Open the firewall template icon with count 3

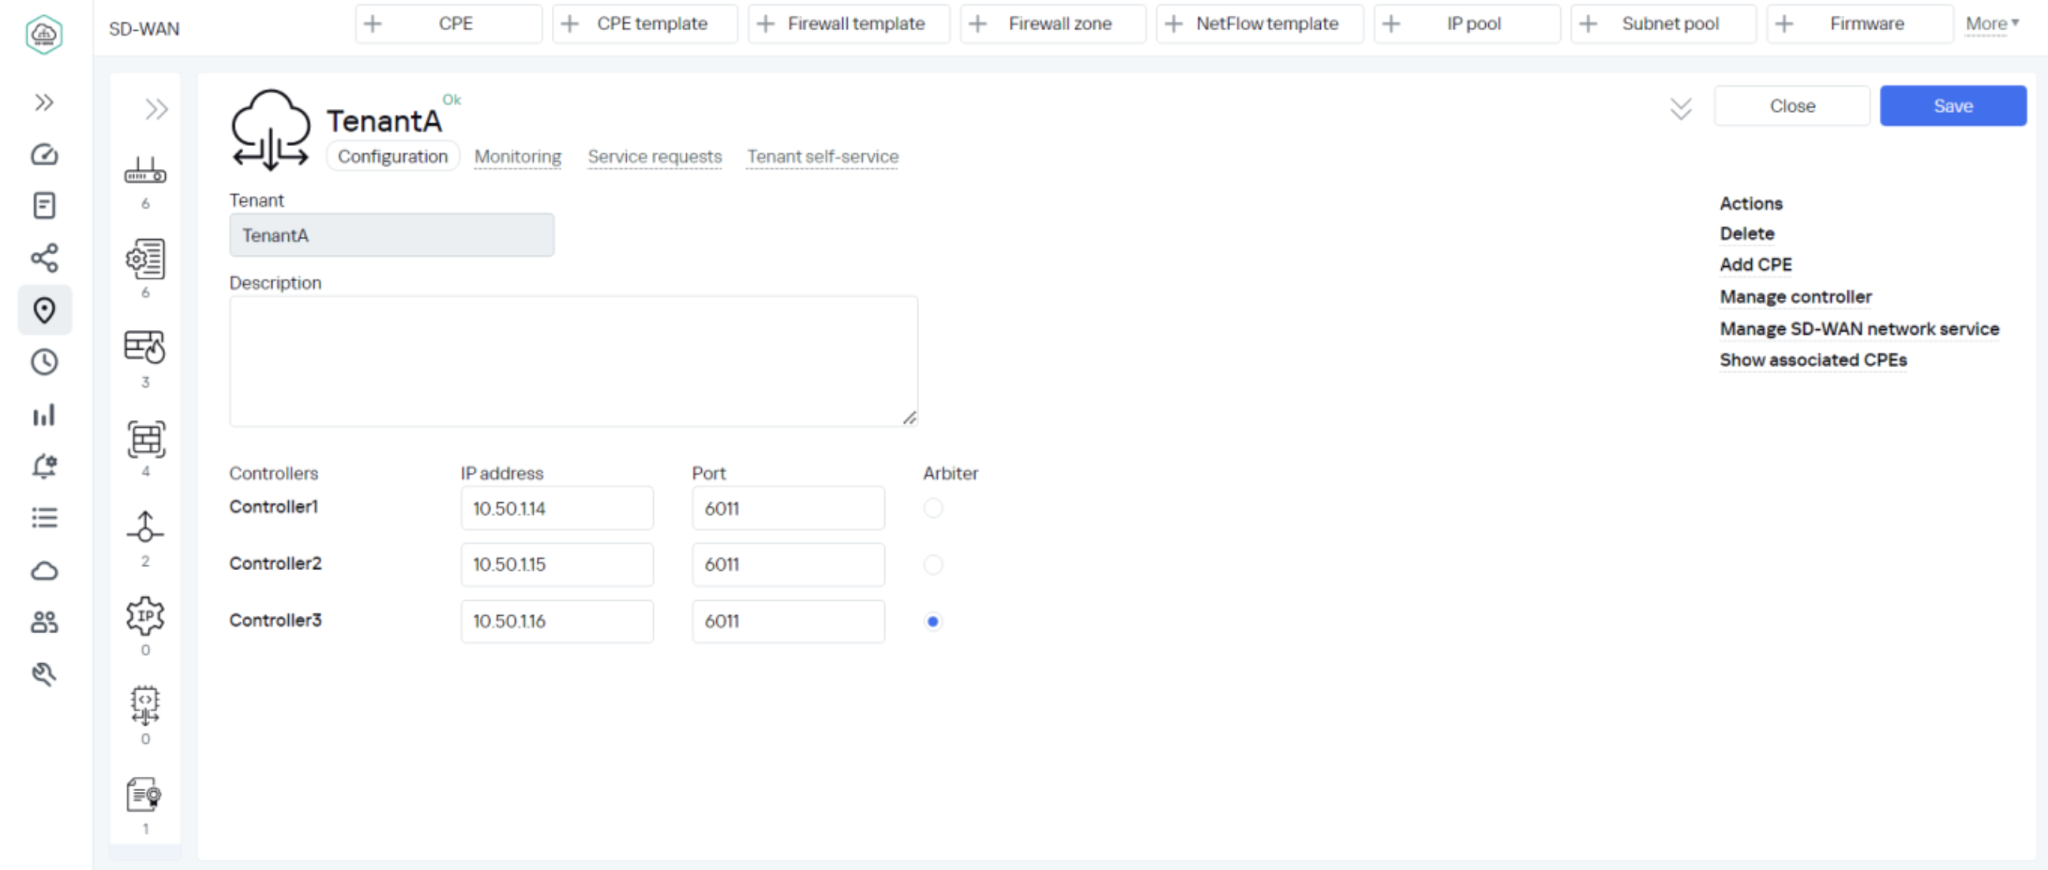point(145,348)
